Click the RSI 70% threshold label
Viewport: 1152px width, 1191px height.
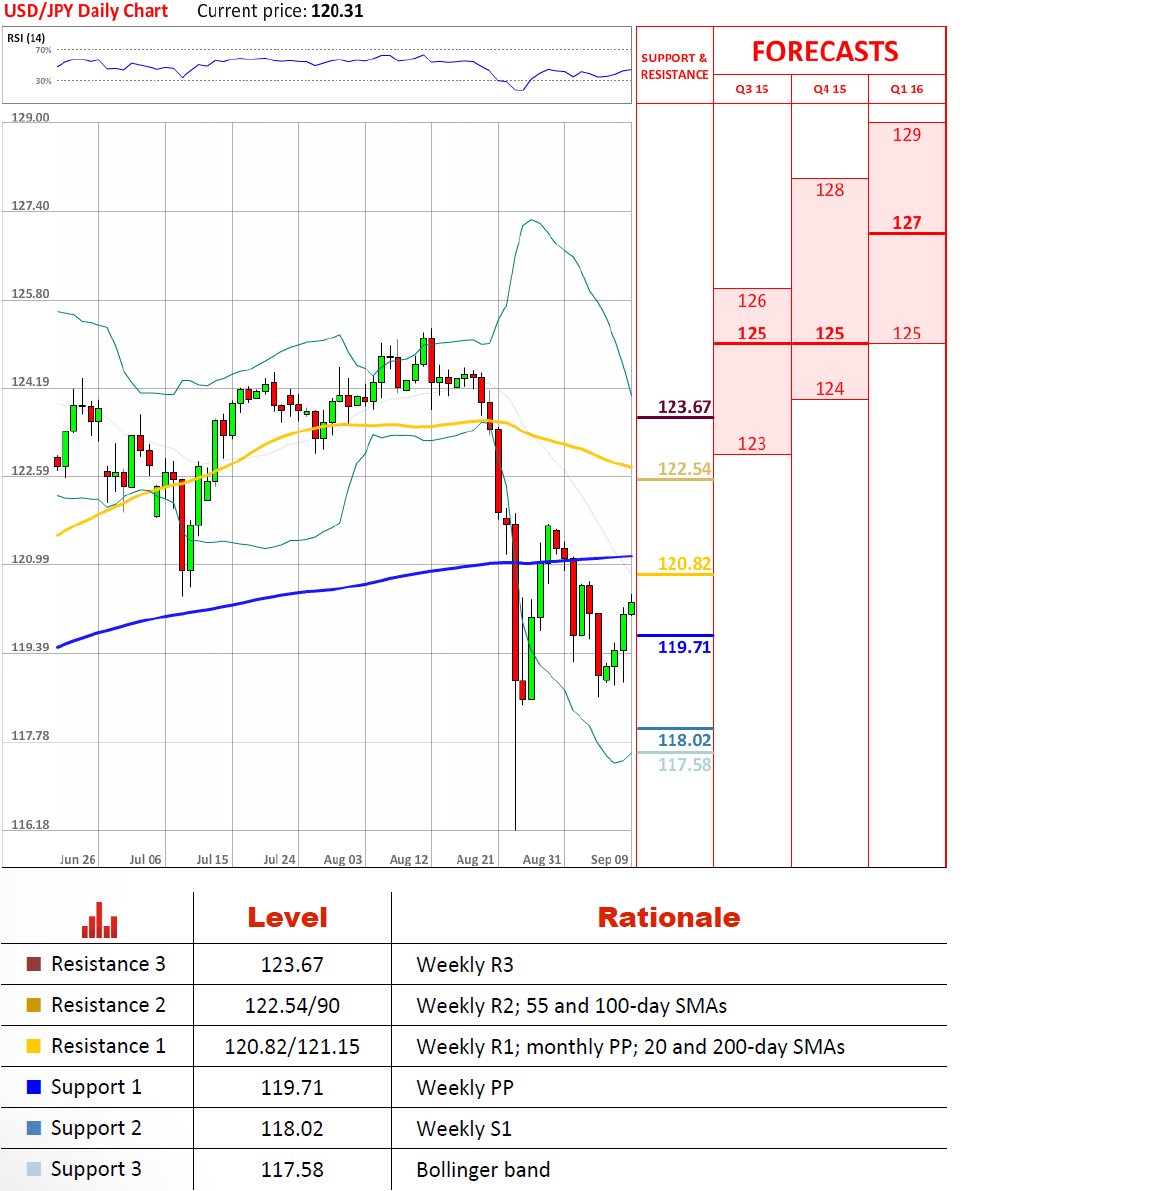point(43,50)
